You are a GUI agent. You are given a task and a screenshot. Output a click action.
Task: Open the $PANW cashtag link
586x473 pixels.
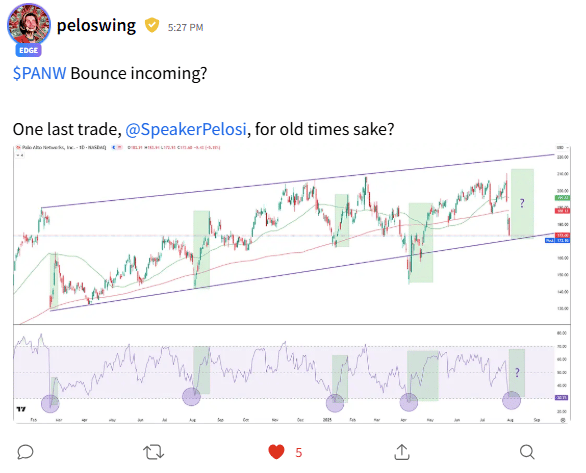pyautogui.click(x=40, y=73)
